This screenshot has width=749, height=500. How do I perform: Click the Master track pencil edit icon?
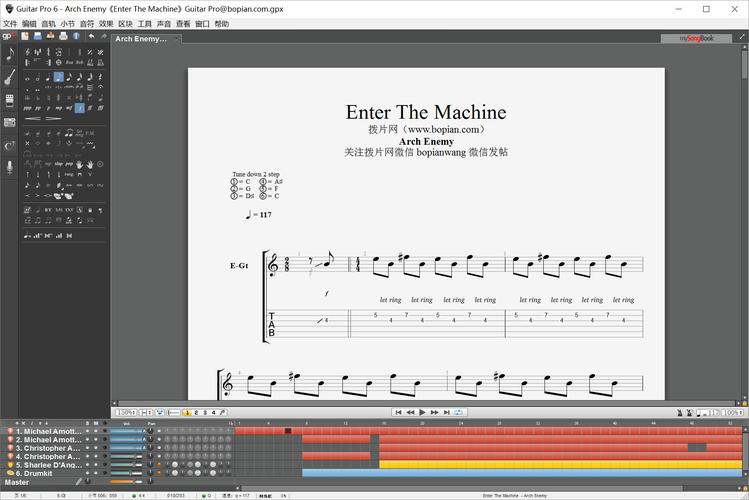pyautogui.click(x=79, y=482)
